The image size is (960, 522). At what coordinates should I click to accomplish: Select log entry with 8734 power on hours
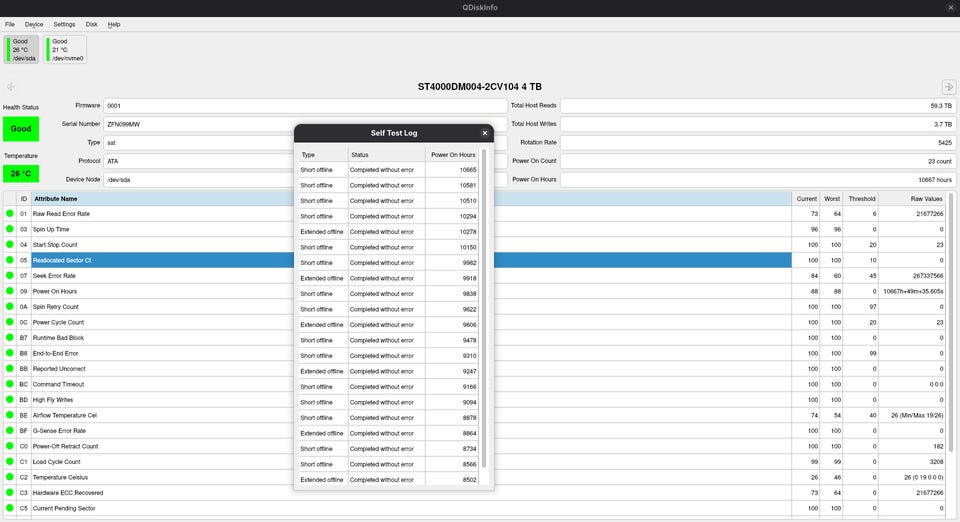(x=388, y=449)
